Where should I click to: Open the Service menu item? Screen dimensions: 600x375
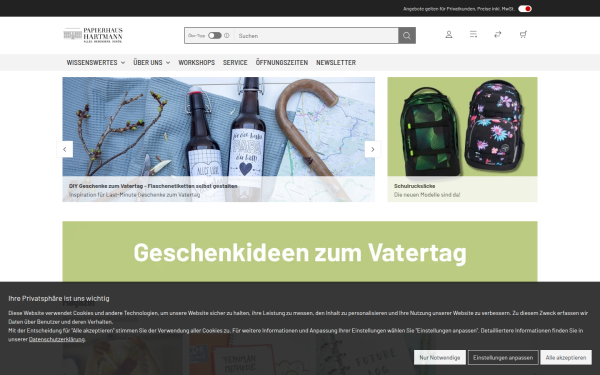[235, 62]
